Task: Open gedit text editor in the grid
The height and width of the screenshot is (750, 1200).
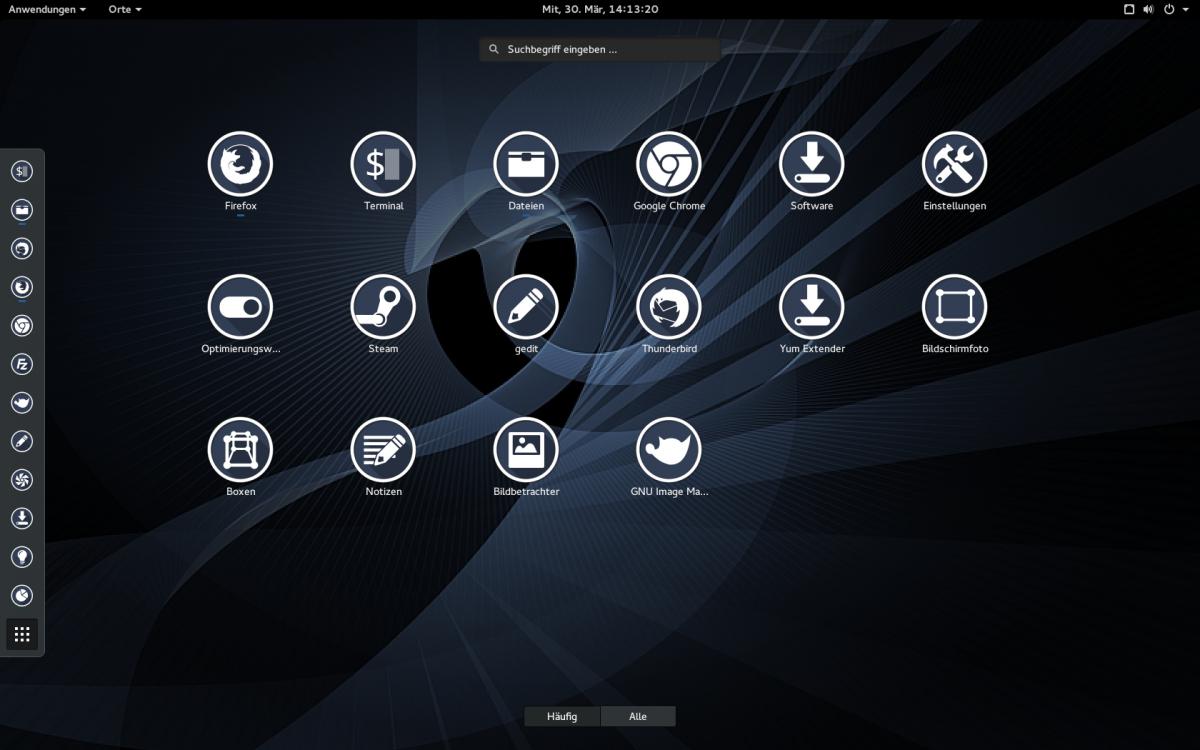Action: [x=526, y=307]
